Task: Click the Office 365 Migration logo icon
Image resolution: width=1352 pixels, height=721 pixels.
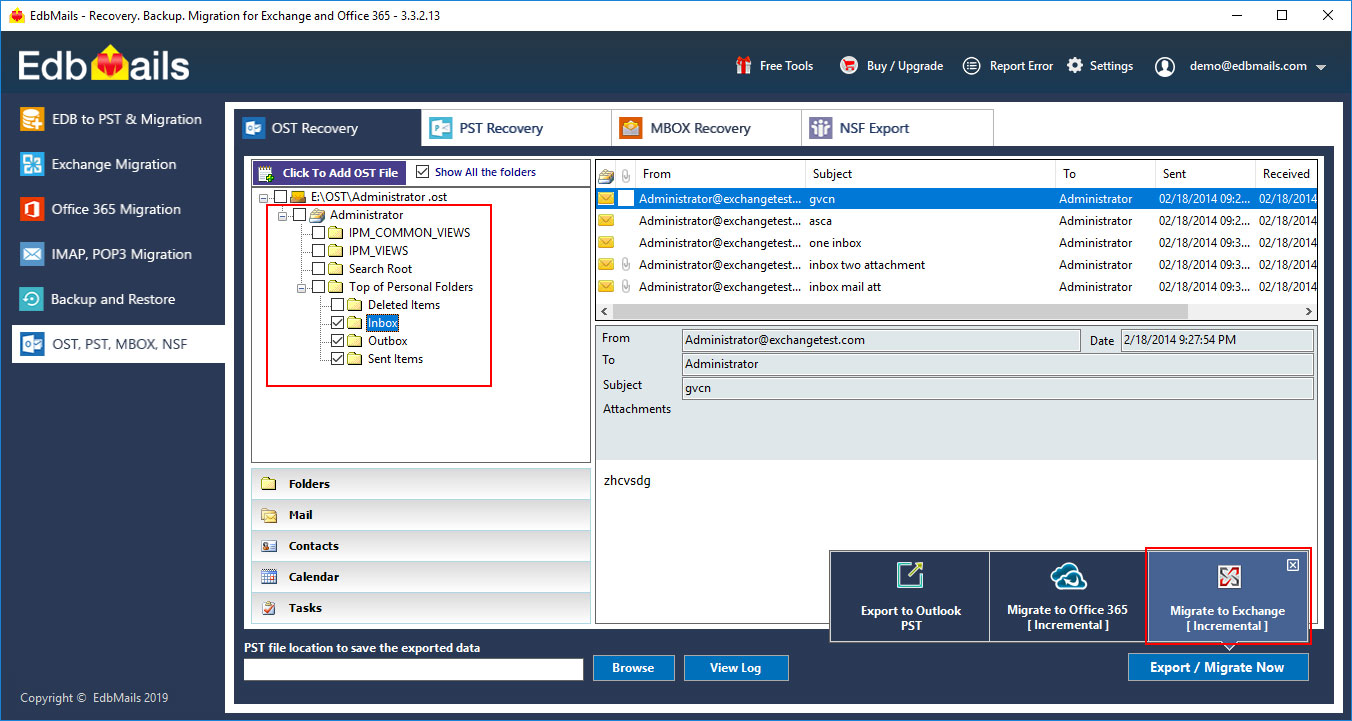Action: tap(33, 209)
